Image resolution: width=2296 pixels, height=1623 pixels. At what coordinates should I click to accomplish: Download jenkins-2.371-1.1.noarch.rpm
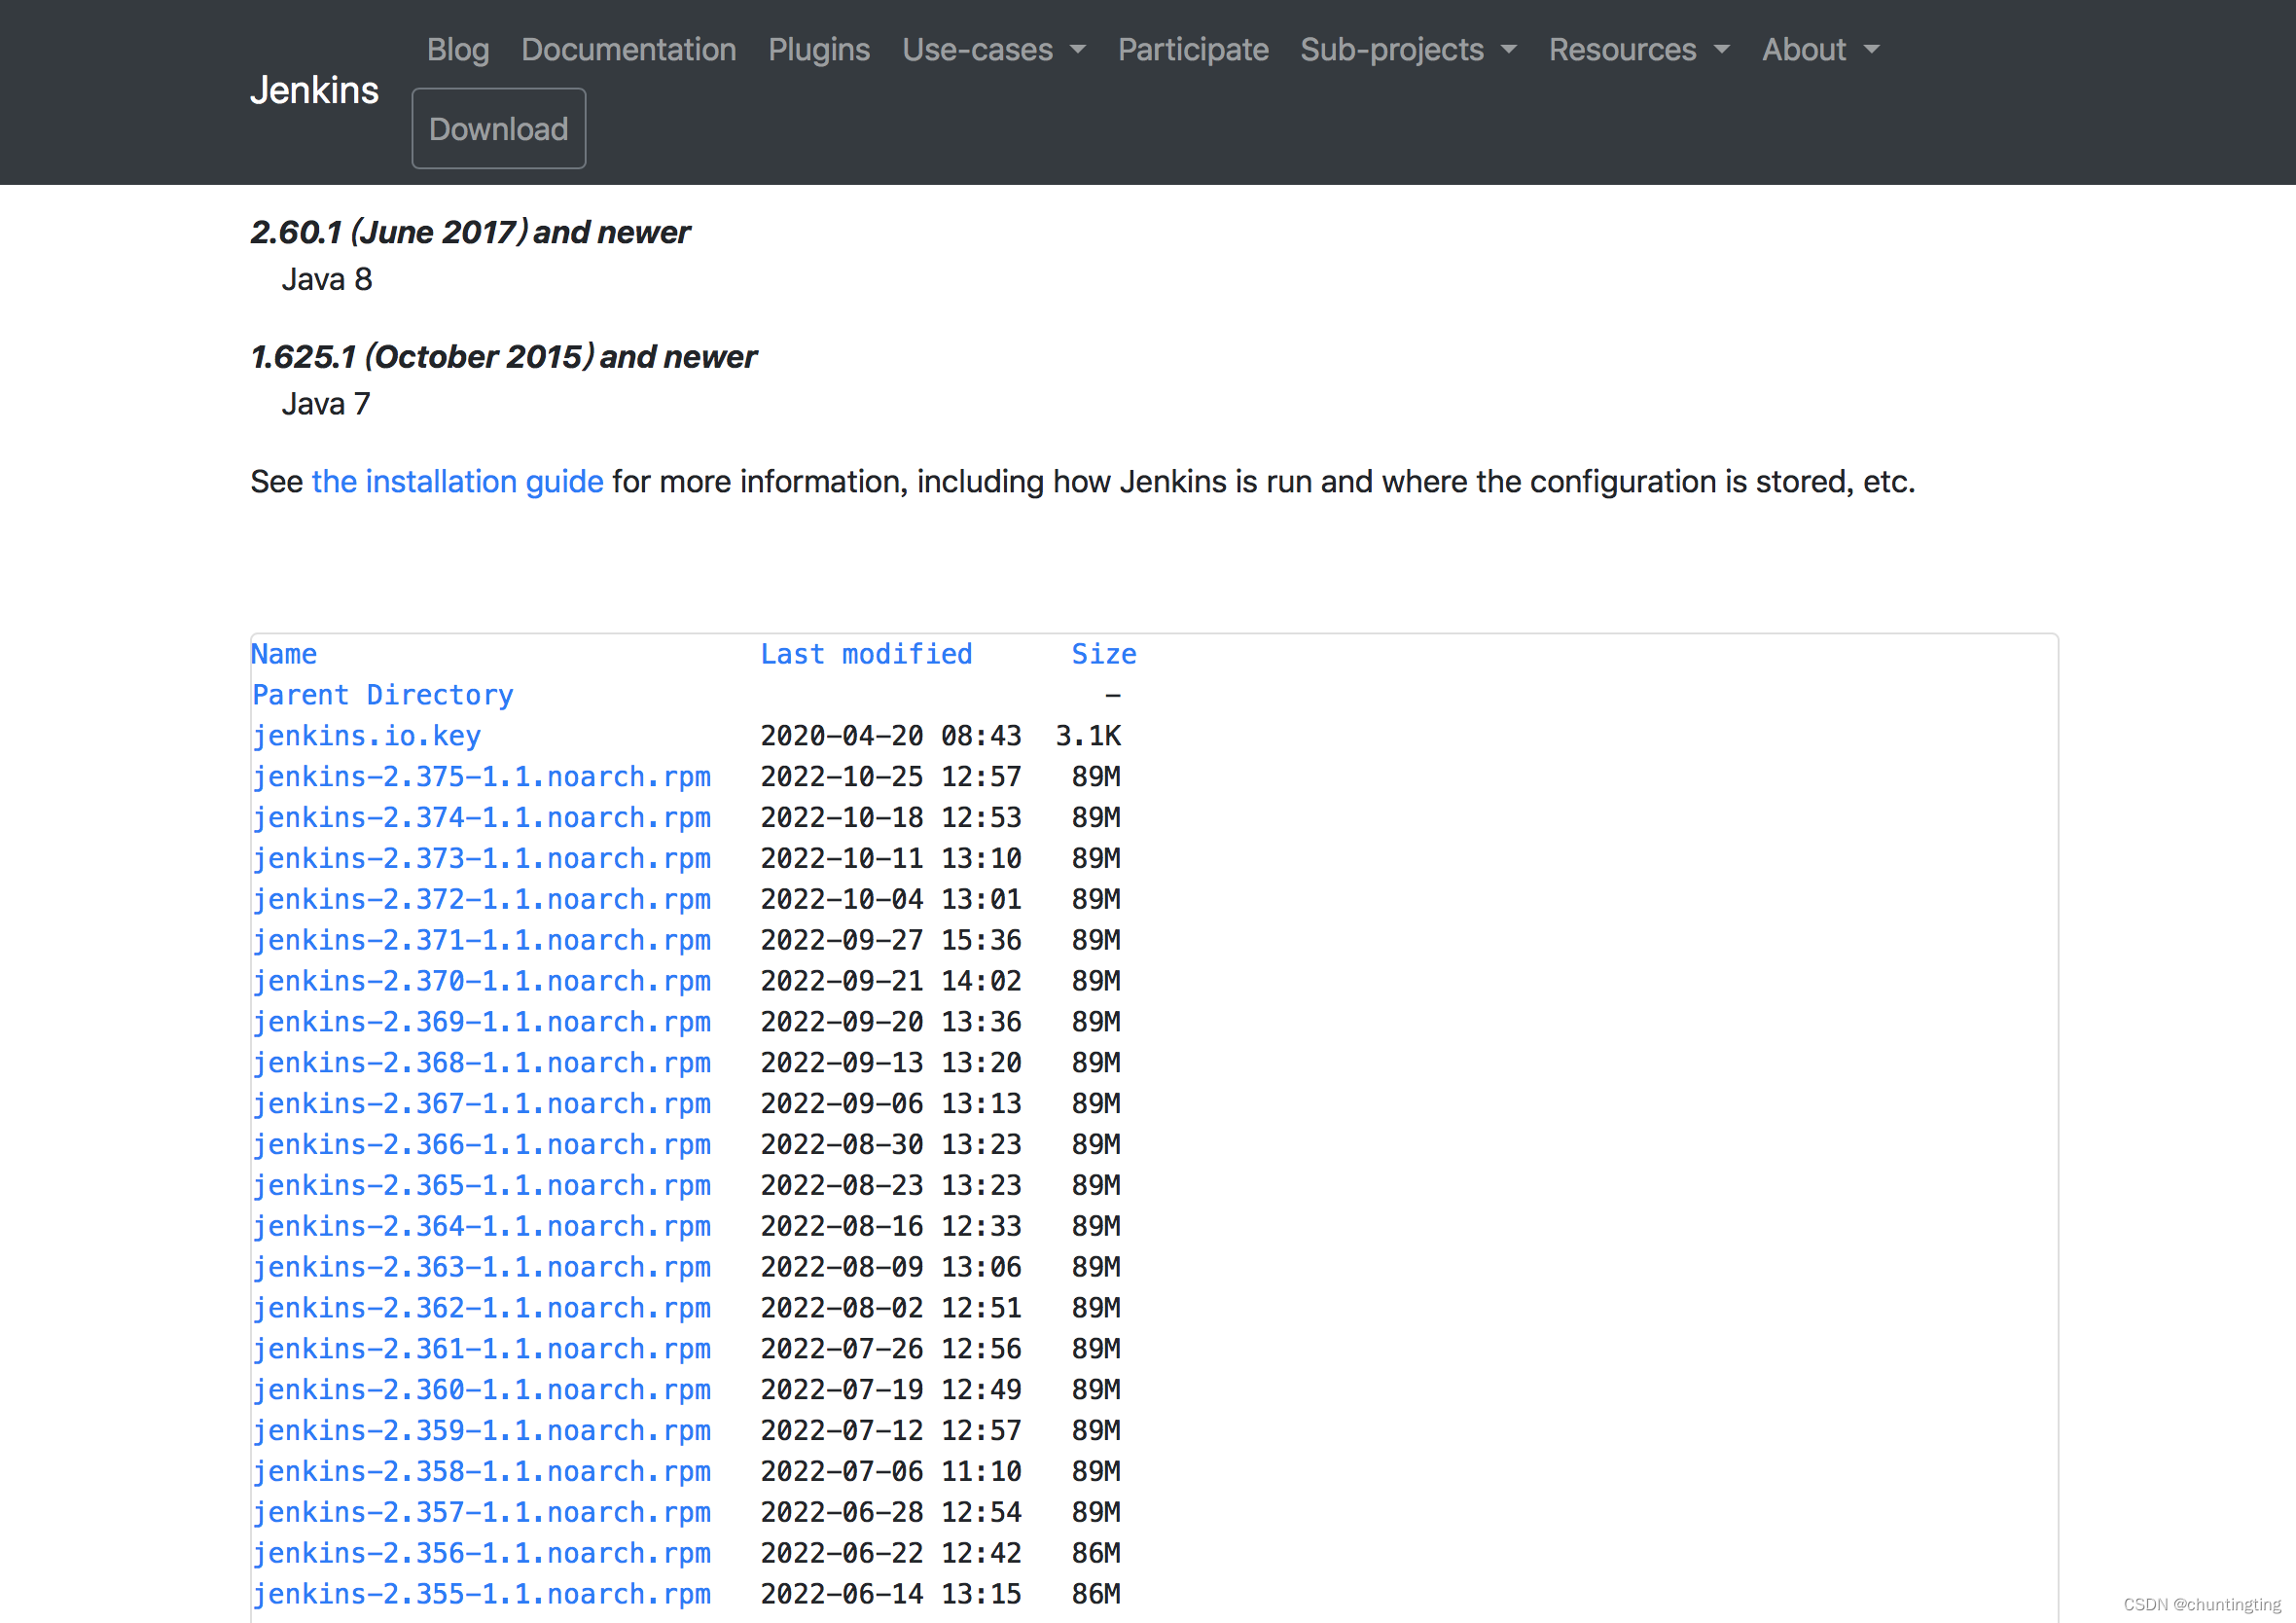coord(481,941)
